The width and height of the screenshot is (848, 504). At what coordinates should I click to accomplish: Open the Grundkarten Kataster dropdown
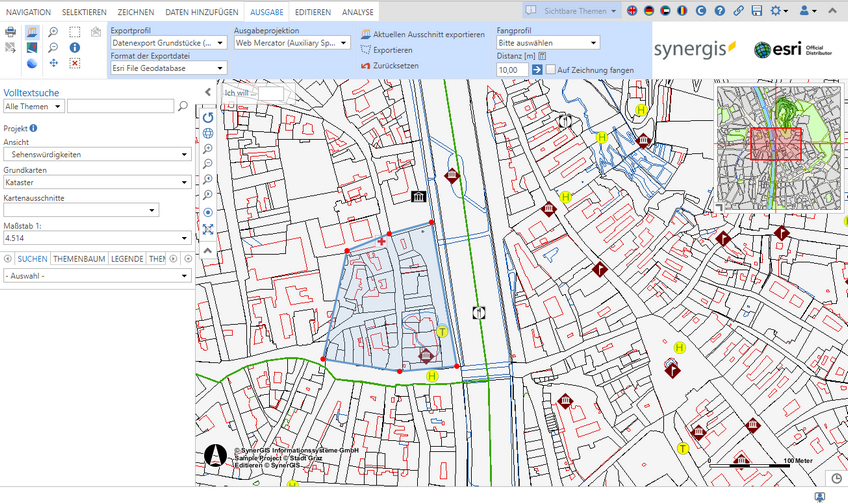coord(97,183)
